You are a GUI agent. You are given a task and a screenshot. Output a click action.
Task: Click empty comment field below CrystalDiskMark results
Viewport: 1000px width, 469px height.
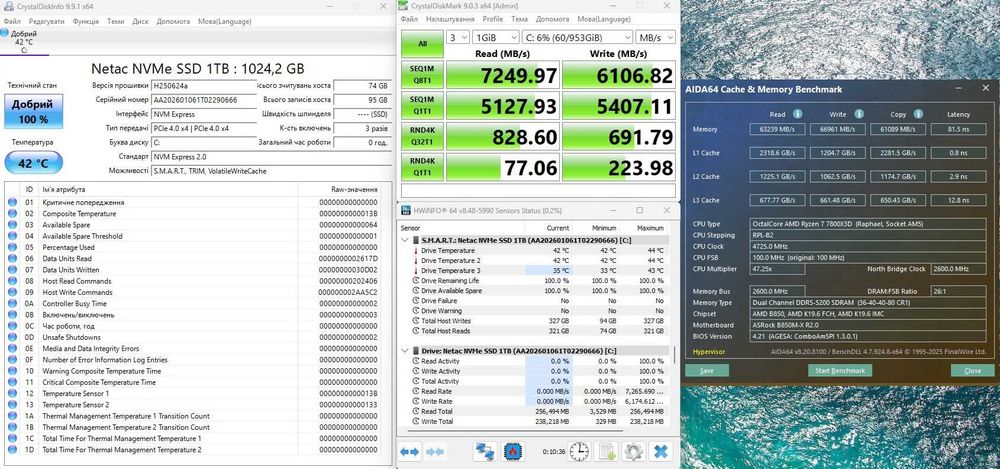click(538, 191)
